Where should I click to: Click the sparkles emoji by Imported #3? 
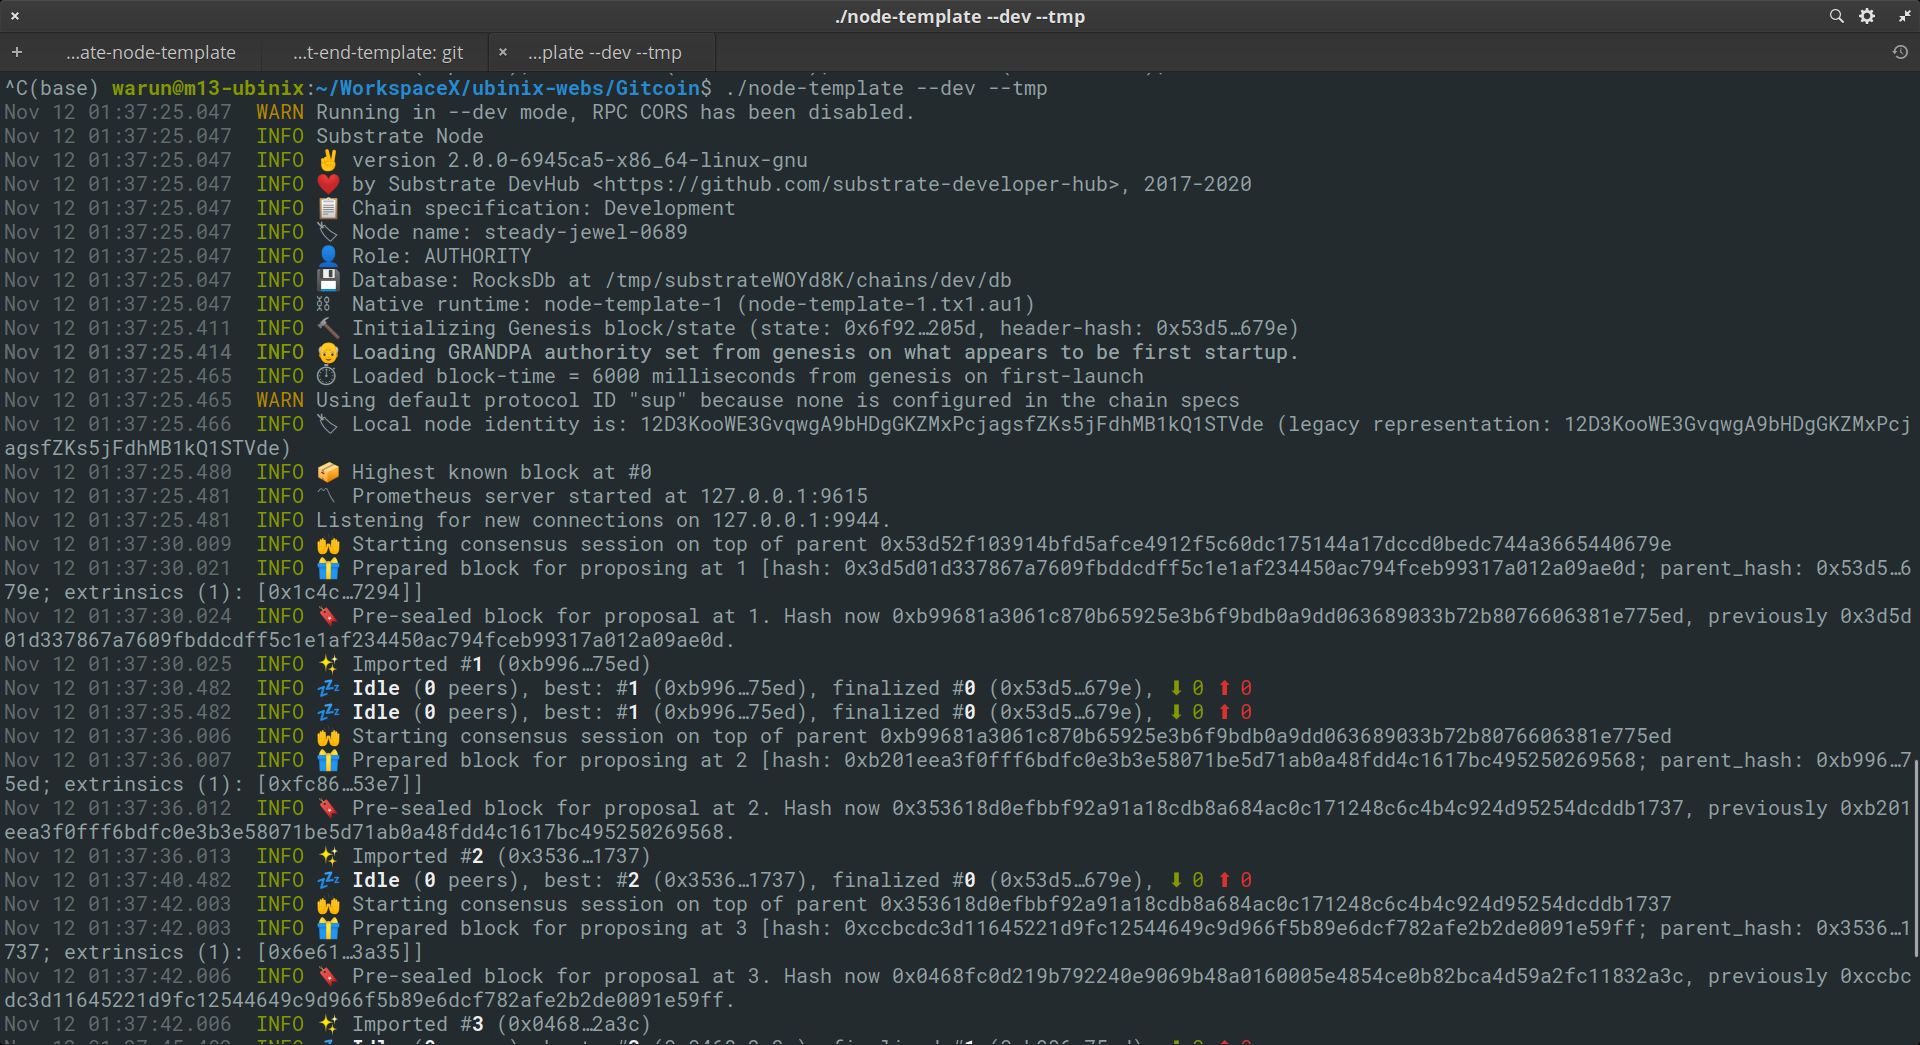click(x=328, y=1024)
